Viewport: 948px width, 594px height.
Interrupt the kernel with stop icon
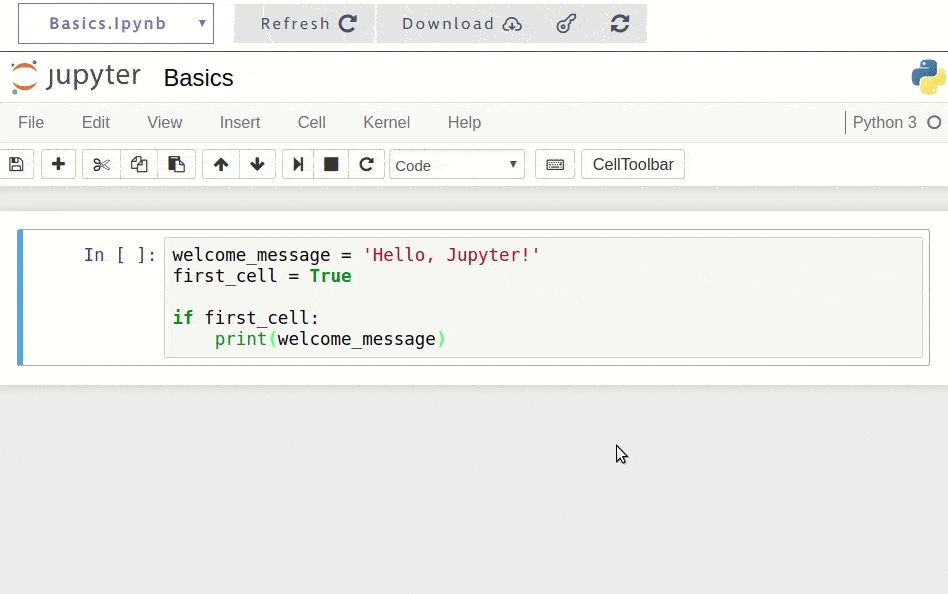click(x=331, y=164)
